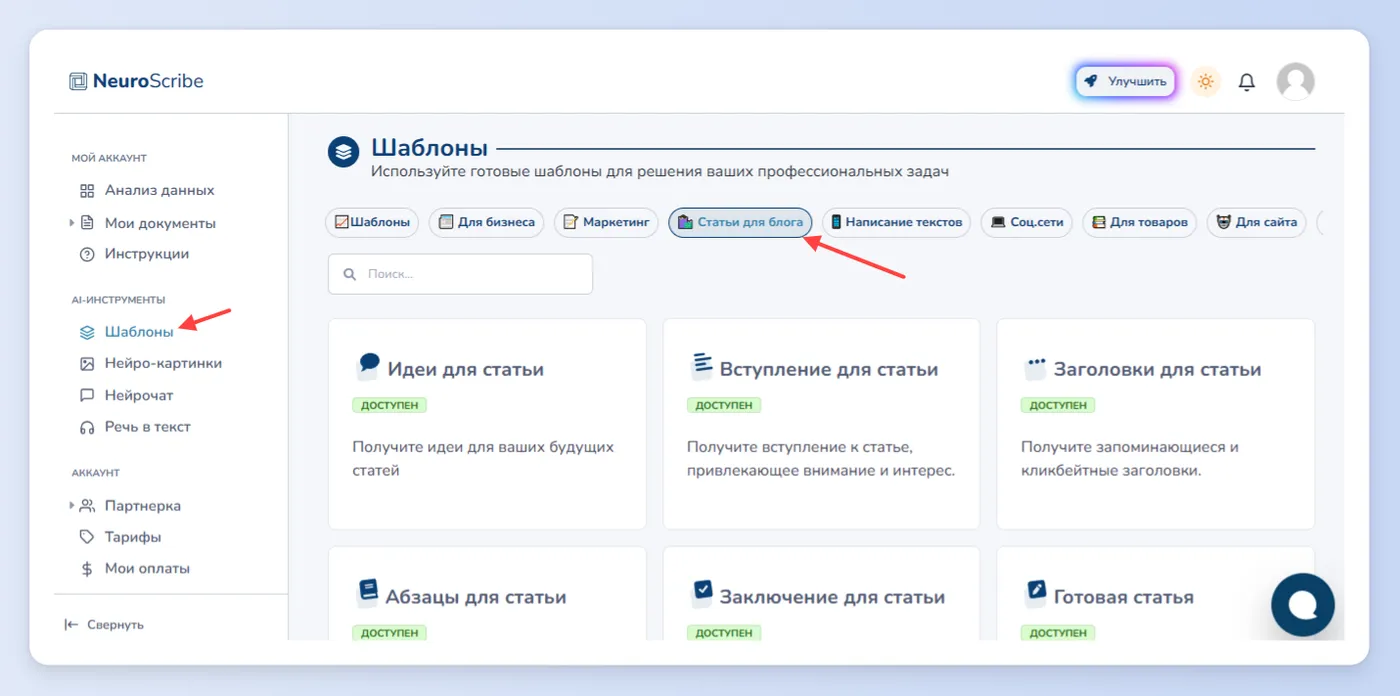Viewport: 1400px width, 696px height.
Task: Open the Идеи для статьи template card
Action: (487, 424)
